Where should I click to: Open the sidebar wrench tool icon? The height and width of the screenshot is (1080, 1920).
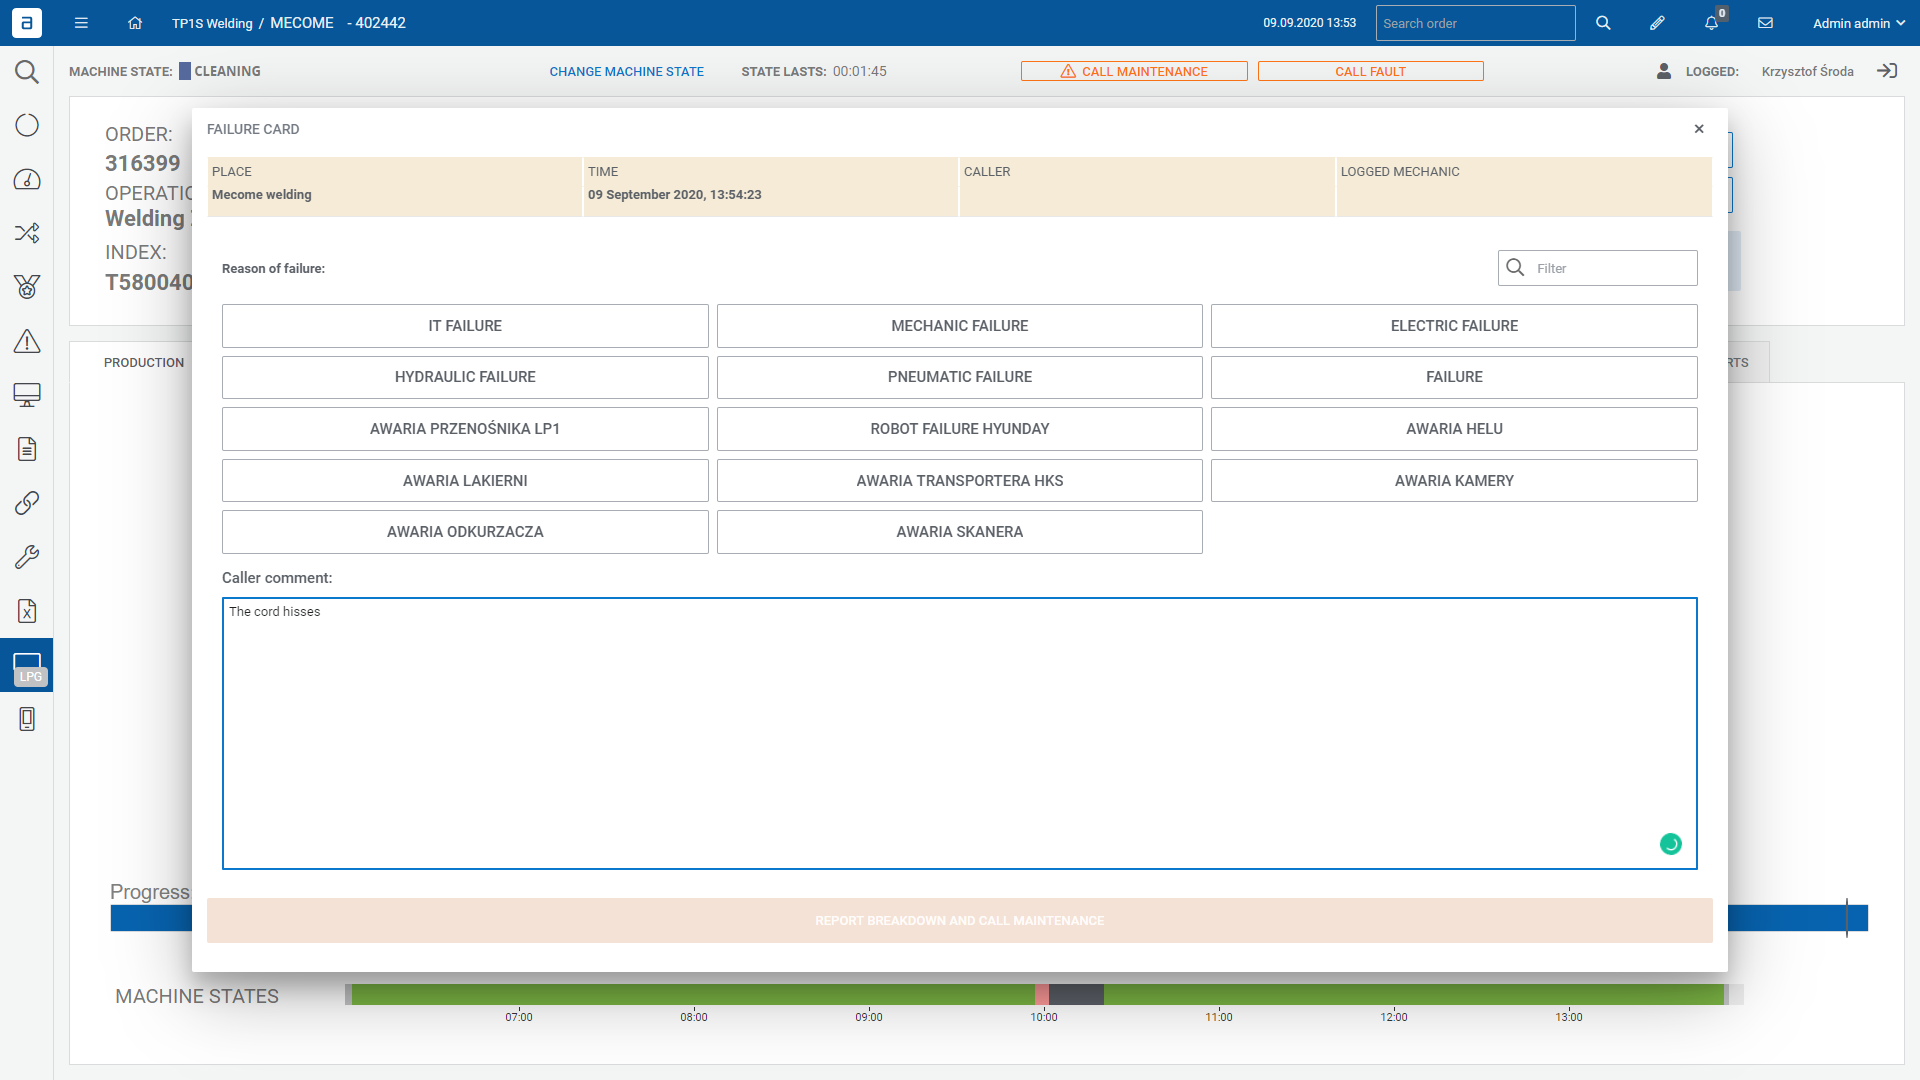click(x=27, y=557)
